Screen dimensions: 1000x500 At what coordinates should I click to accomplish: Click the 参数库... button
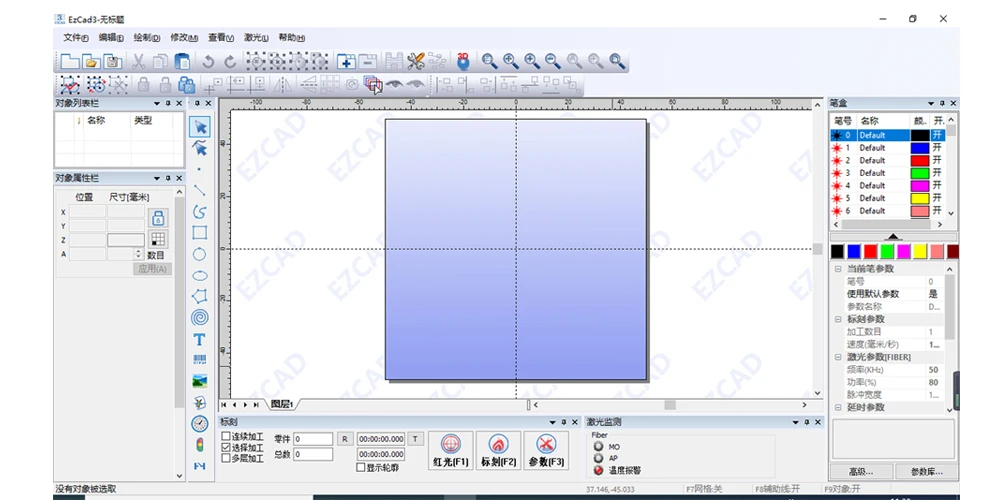926,472
